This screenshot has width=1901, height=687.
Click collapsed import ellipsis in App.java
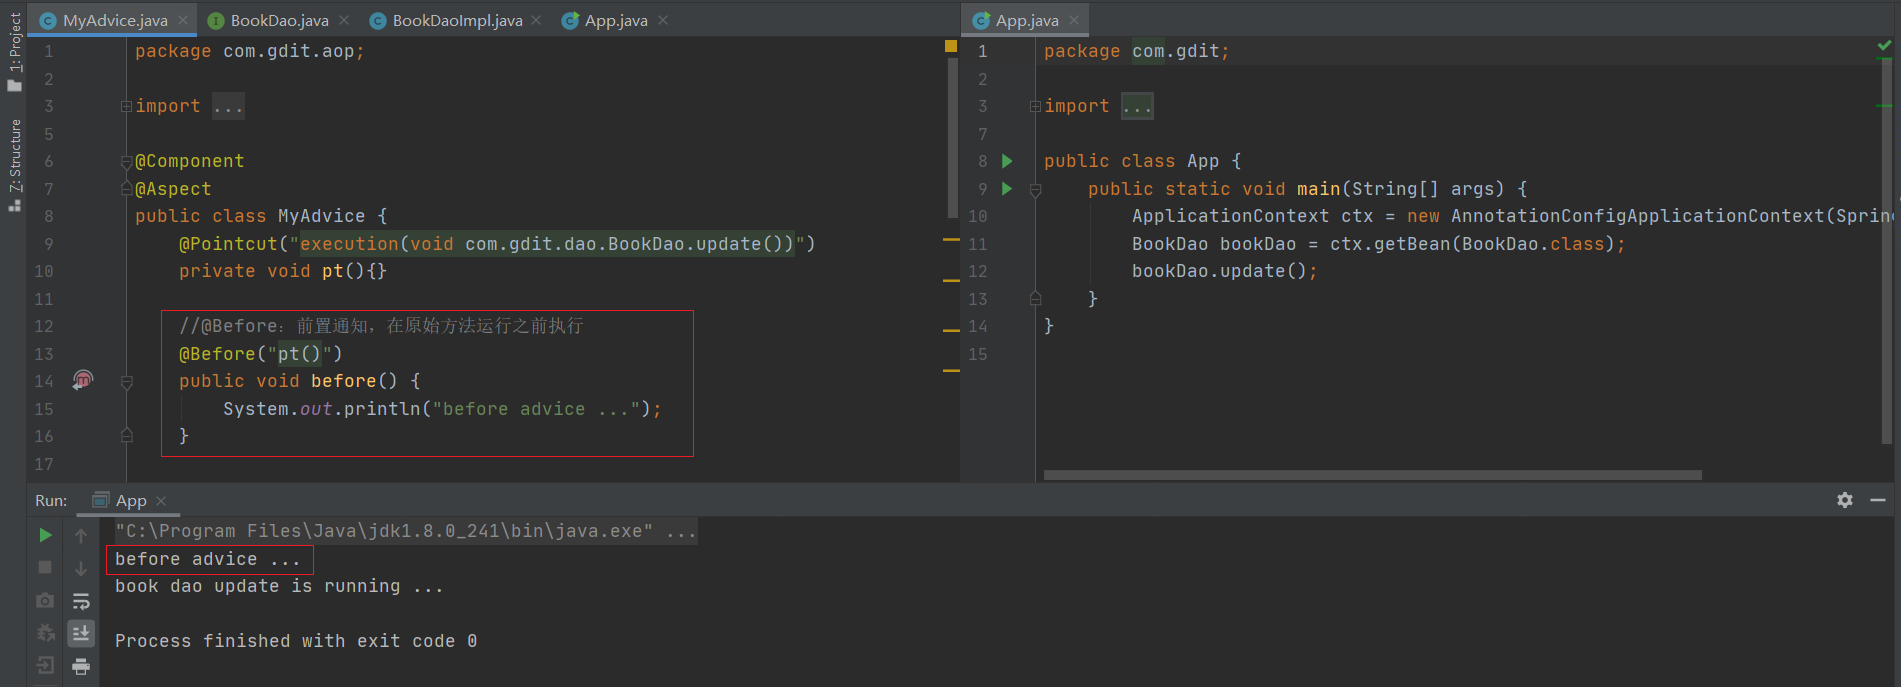[x=1137, y=106]
